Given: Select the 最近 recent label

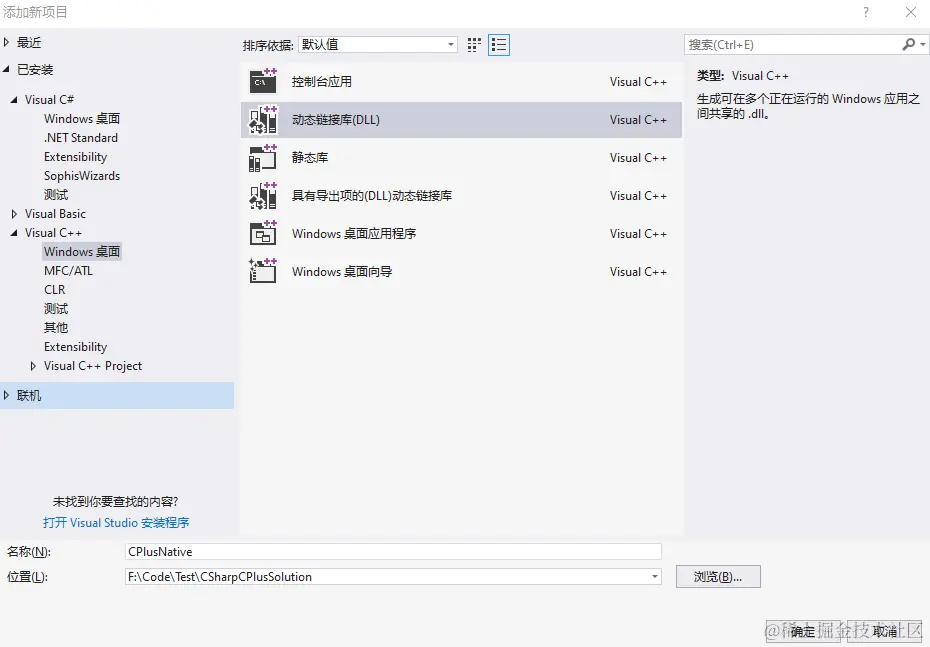Looking at the screenshot, I should (29, 42).
